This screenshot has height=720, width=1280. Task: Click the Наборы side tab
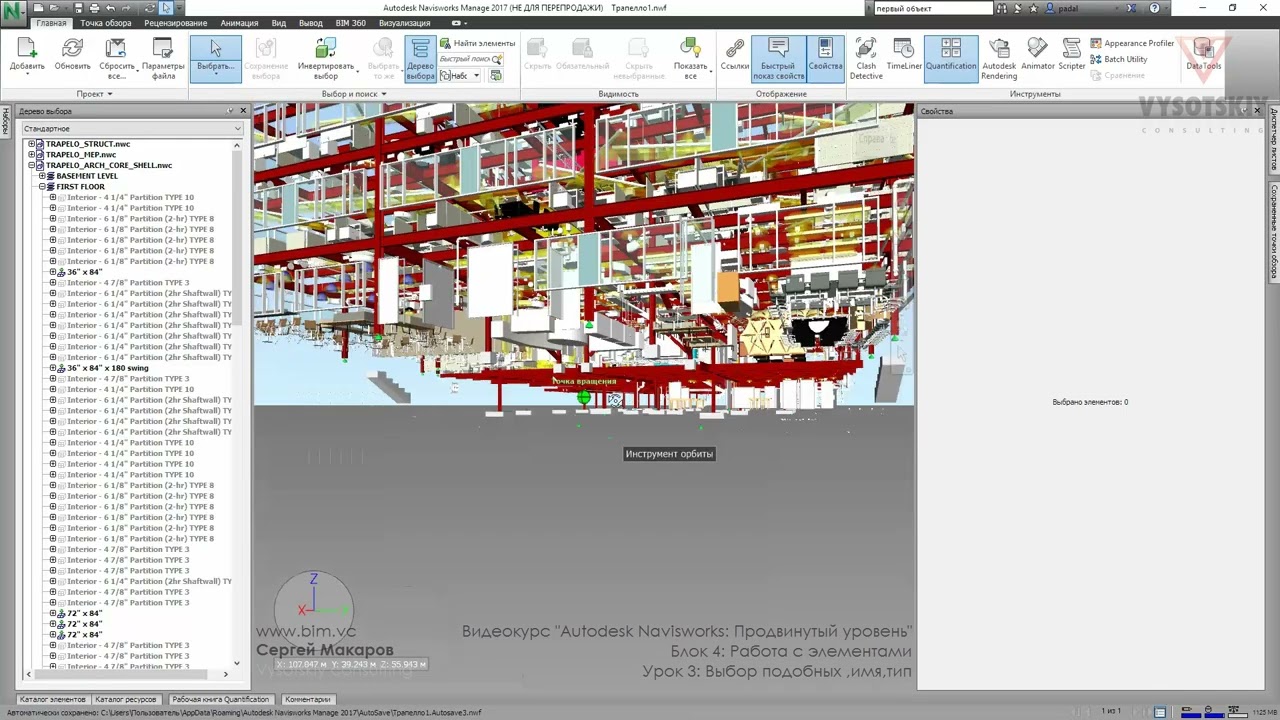coord(6,122)
